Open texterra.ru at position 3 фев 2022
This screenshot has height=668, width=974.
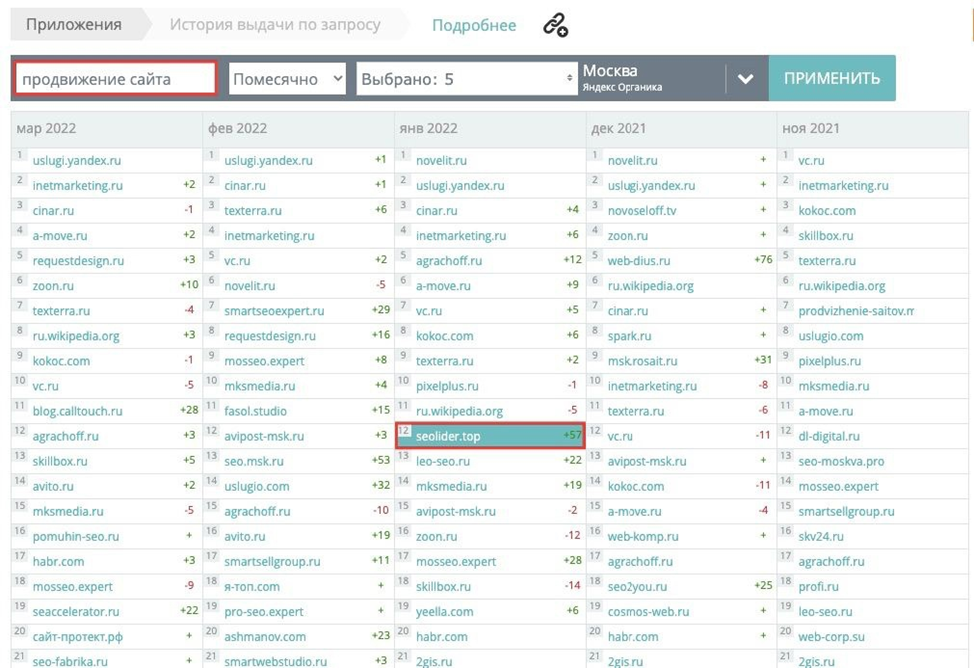pos(252,211)
